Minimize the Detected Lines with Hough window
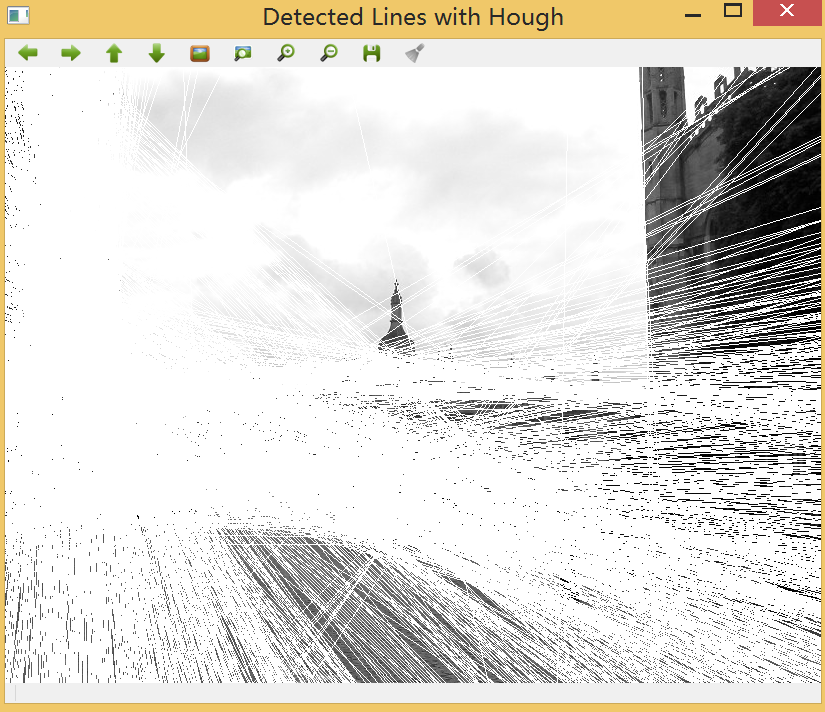Viewport: 825px width, 712px height. [x=693, y=16]
